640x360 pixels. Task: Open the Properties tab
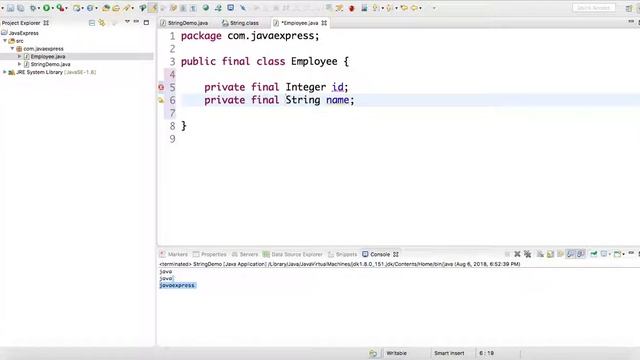pyautogui.click(x=210, y=254)
